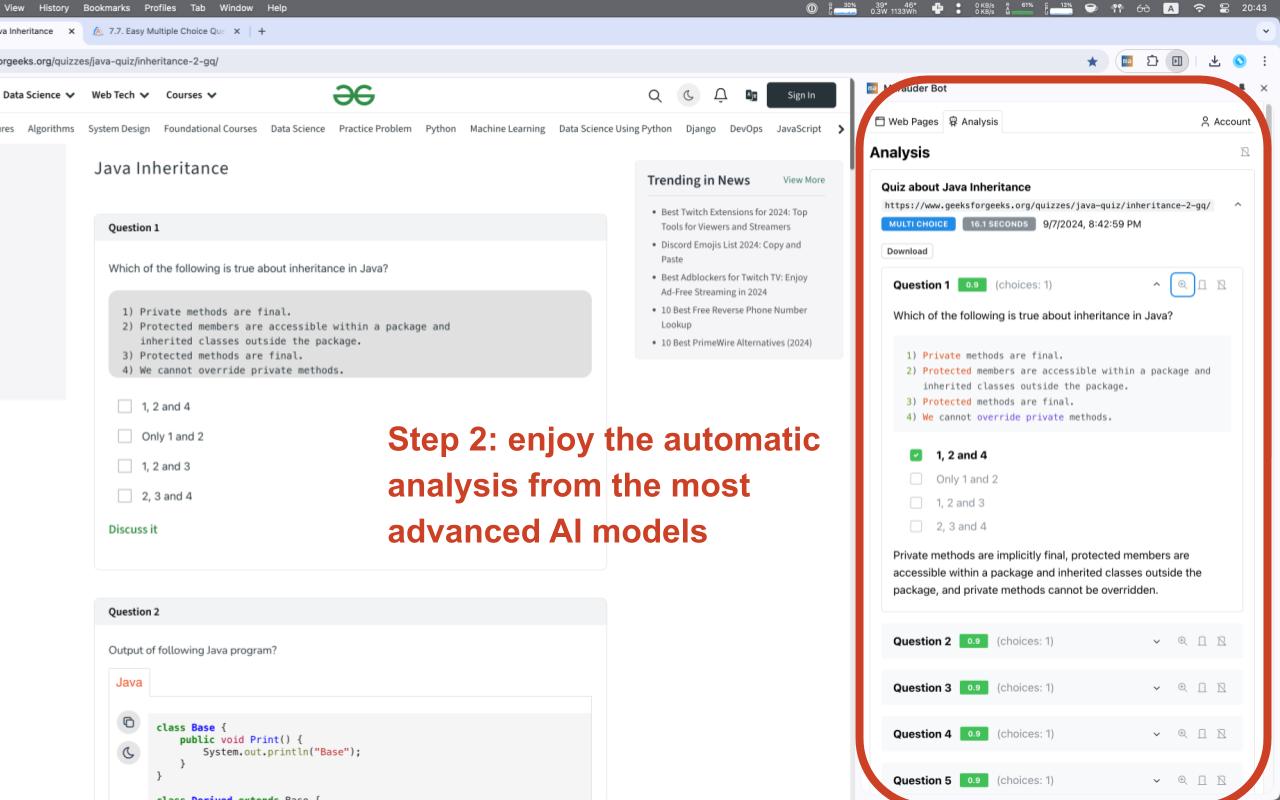Open the 'Discuss it' link under Question 1

133,529
